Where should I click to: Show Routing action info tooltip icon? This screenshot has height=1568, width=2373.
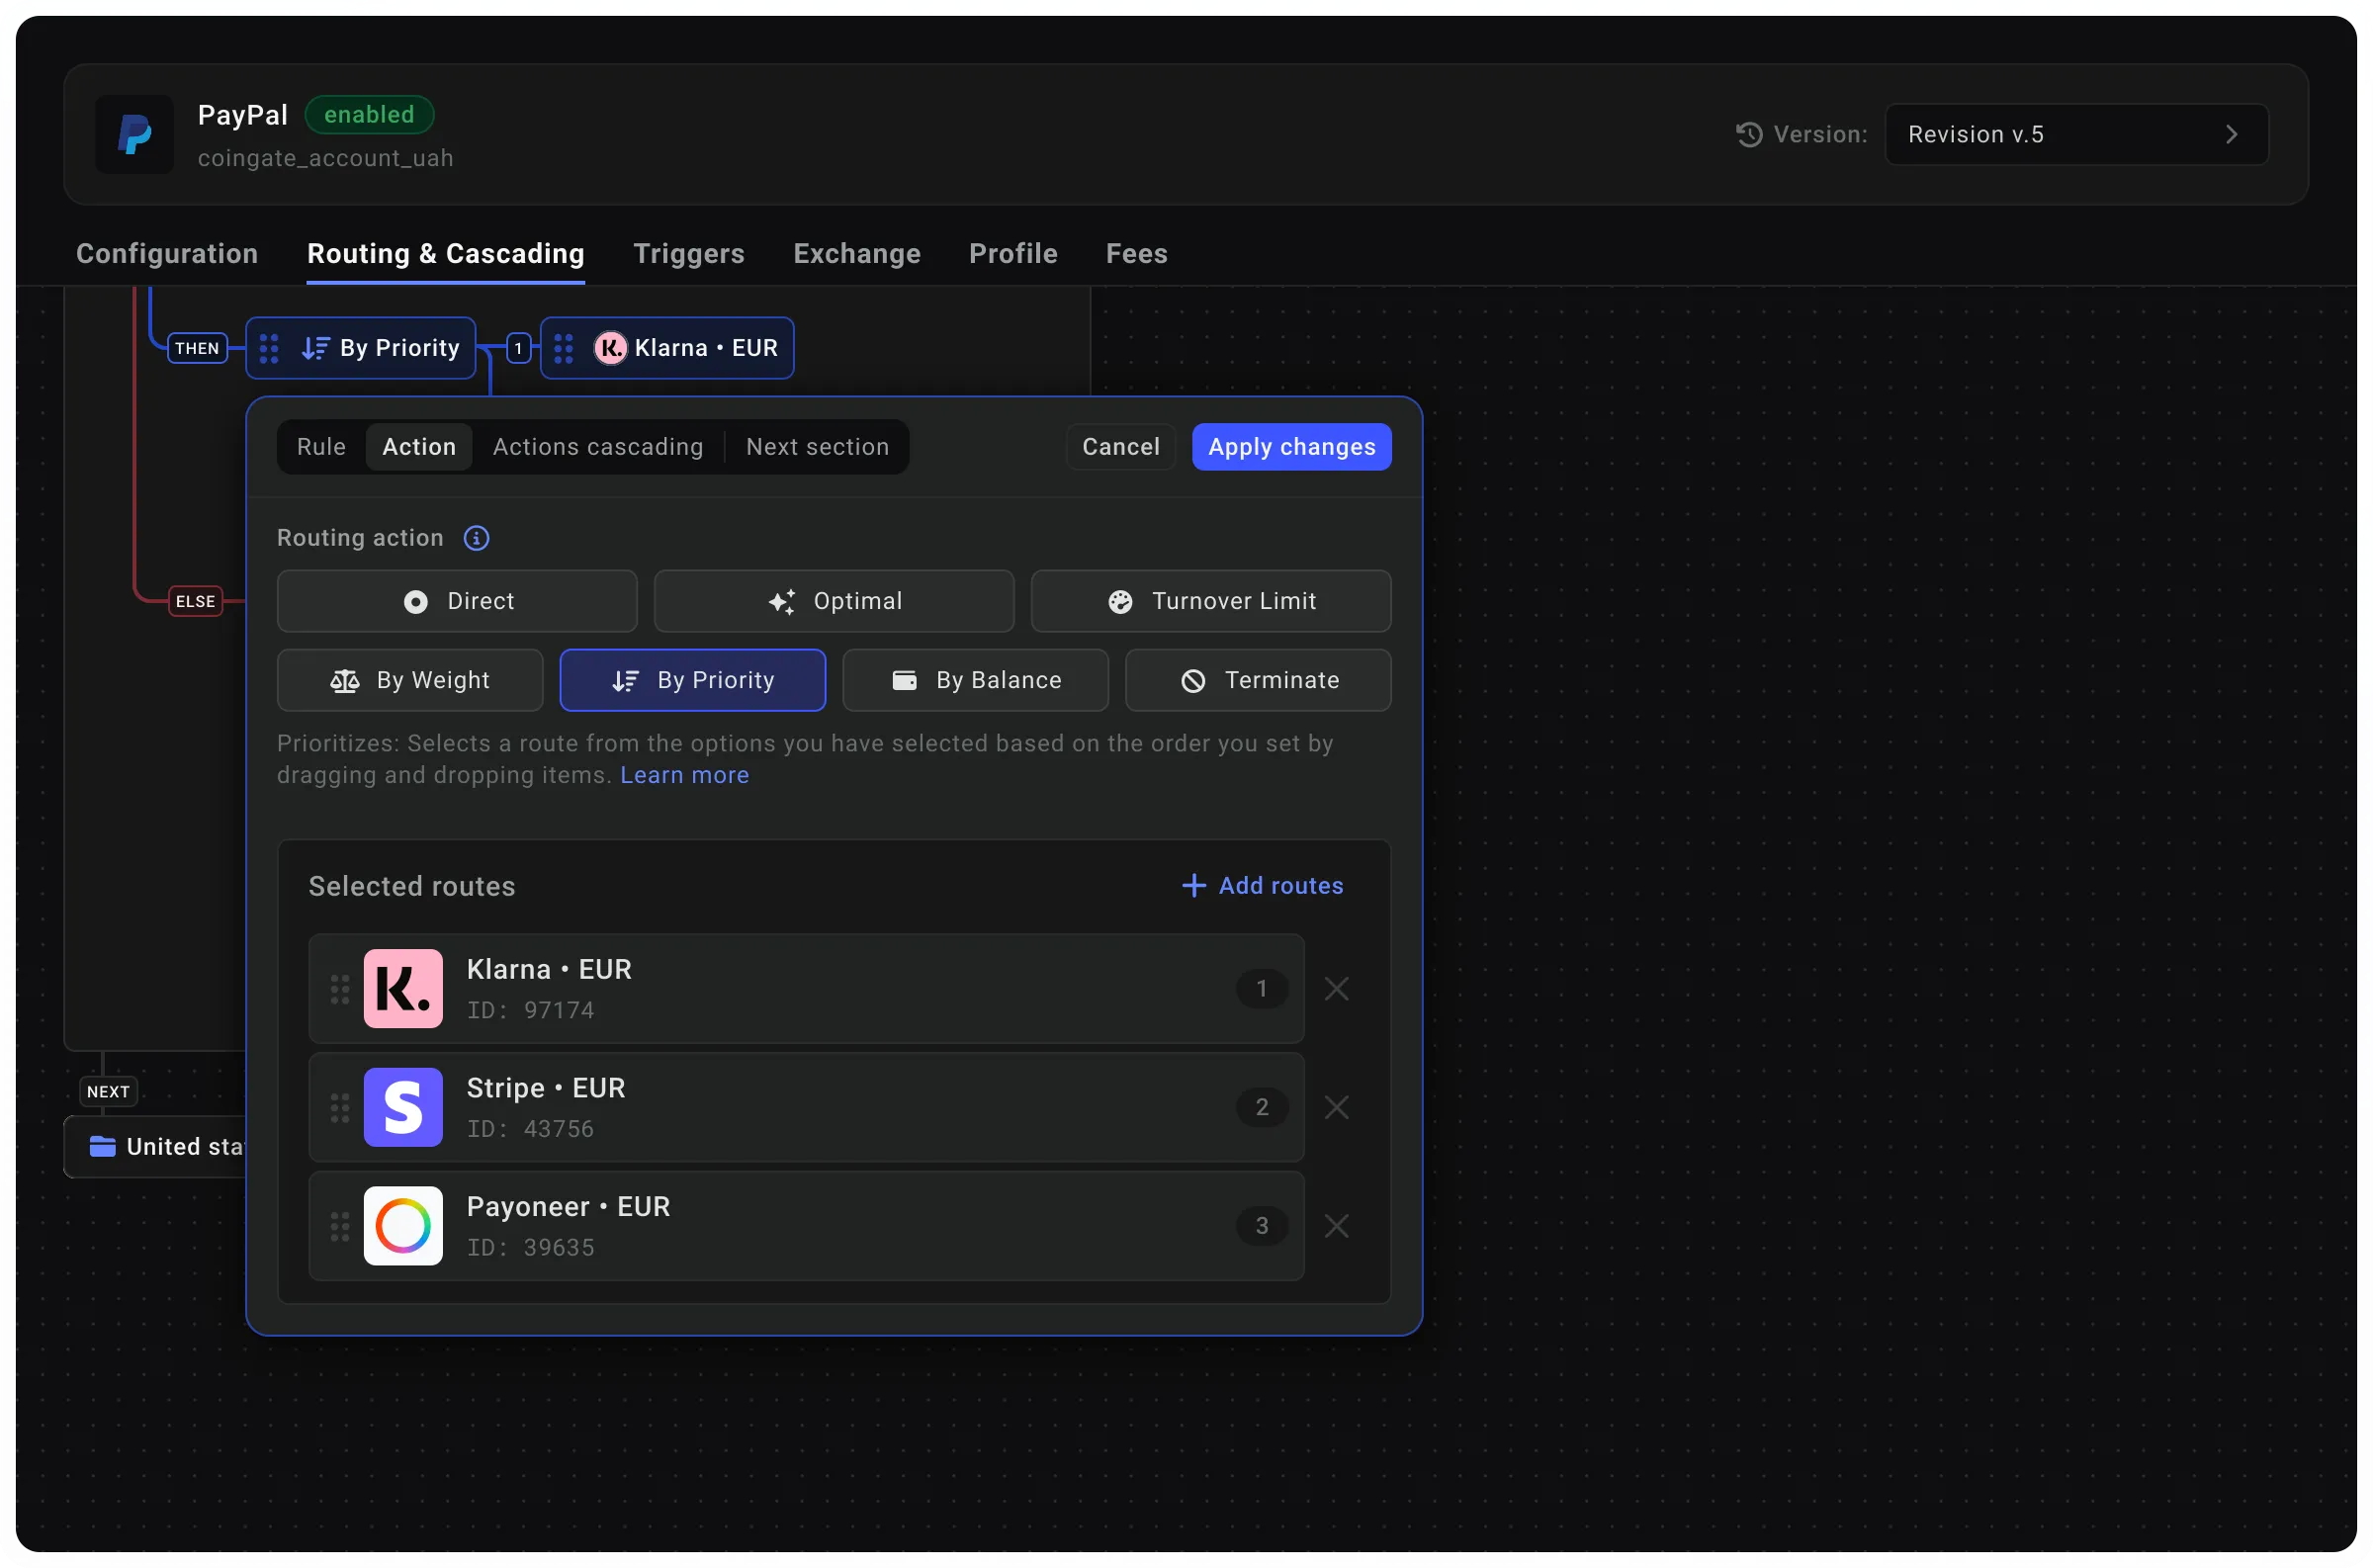click(x=477, y=538)
